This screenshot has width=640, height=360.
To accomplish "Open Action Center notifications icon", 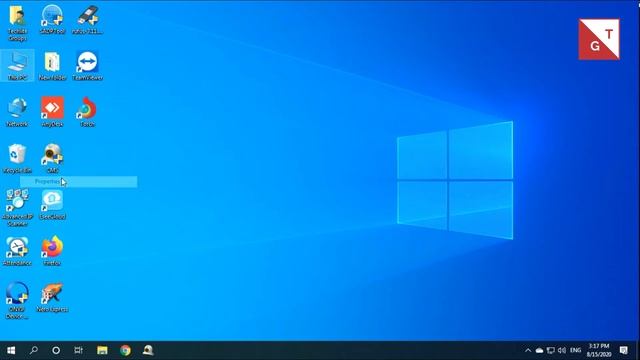I will tap(624, 350).
